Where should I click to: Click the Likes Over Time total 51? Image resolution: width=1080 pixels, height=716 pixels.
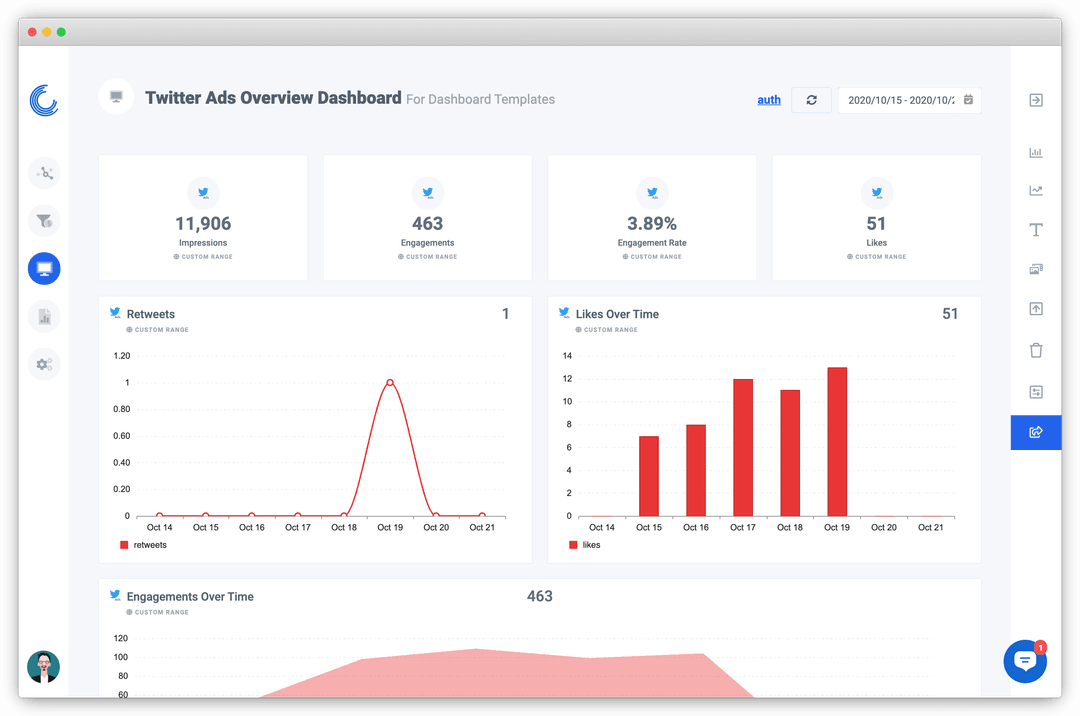950,314
